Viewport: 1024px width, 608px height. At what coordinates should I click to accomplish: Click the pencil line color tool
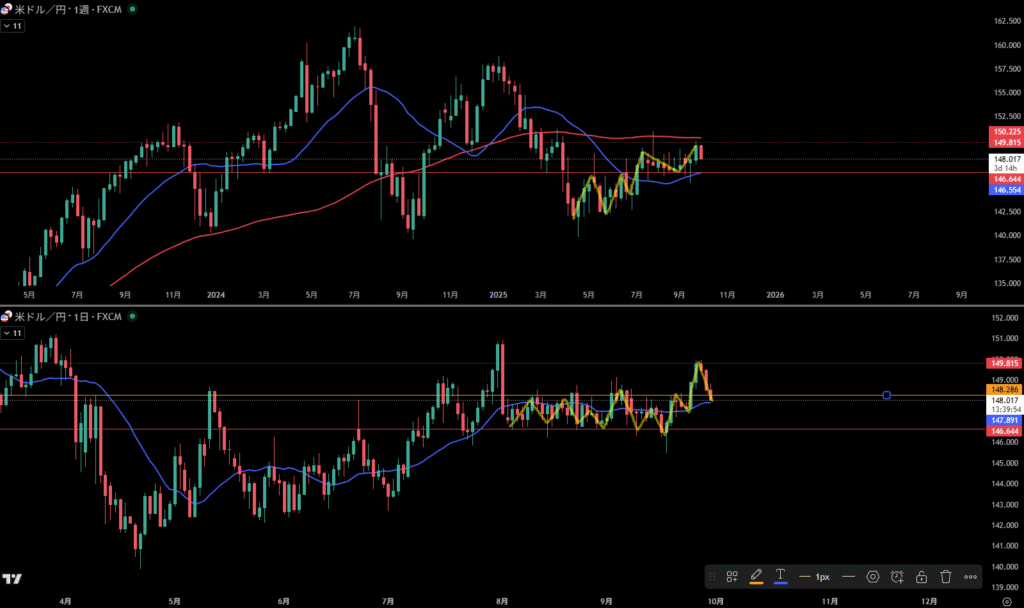click(x=756, y=577)
